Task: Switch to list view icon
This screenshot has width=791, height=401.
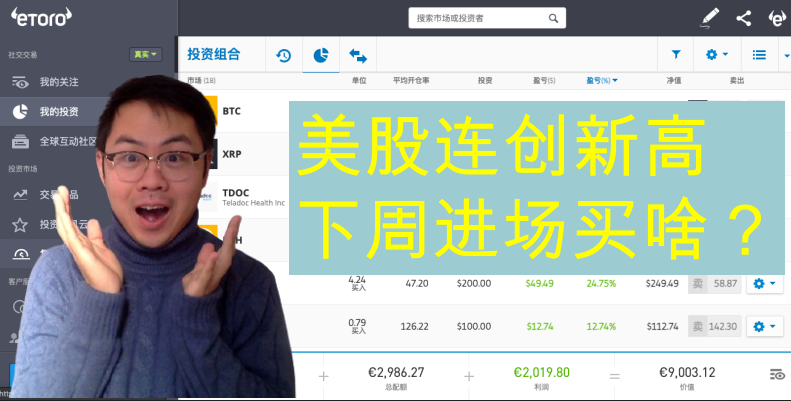Action: [759, 54]
